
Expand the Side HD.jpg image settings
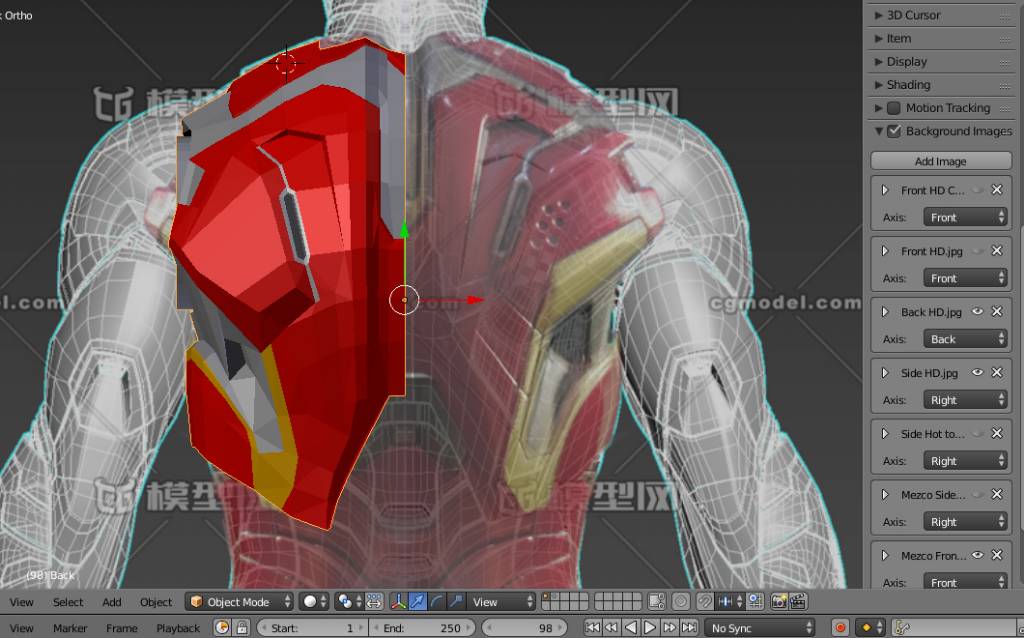point(885,372)
